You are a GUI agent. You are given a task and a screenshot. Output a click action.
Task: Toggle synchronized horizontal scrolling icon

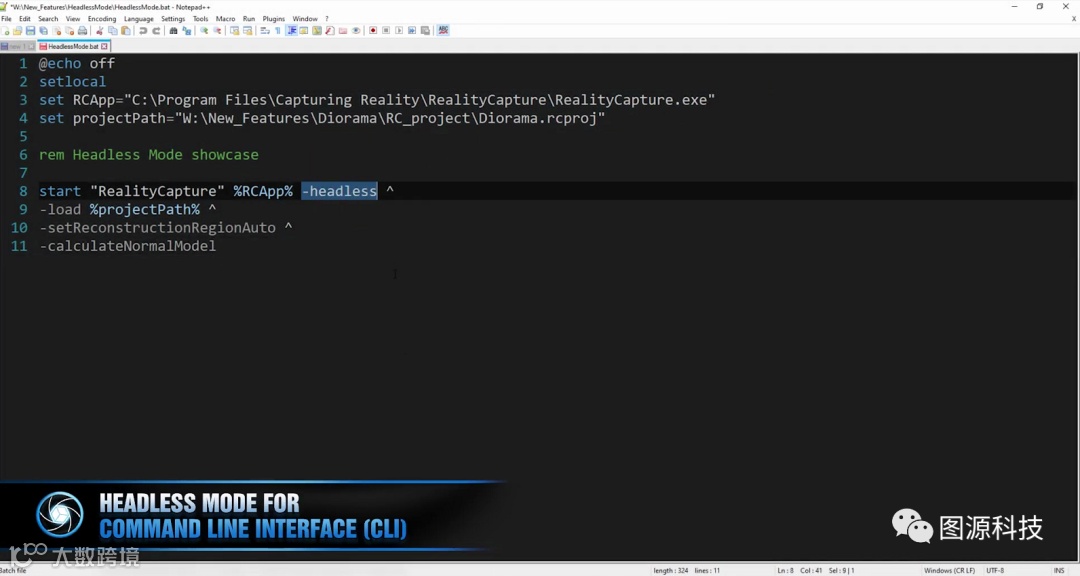pyautogui.click(x=247, y=30)
